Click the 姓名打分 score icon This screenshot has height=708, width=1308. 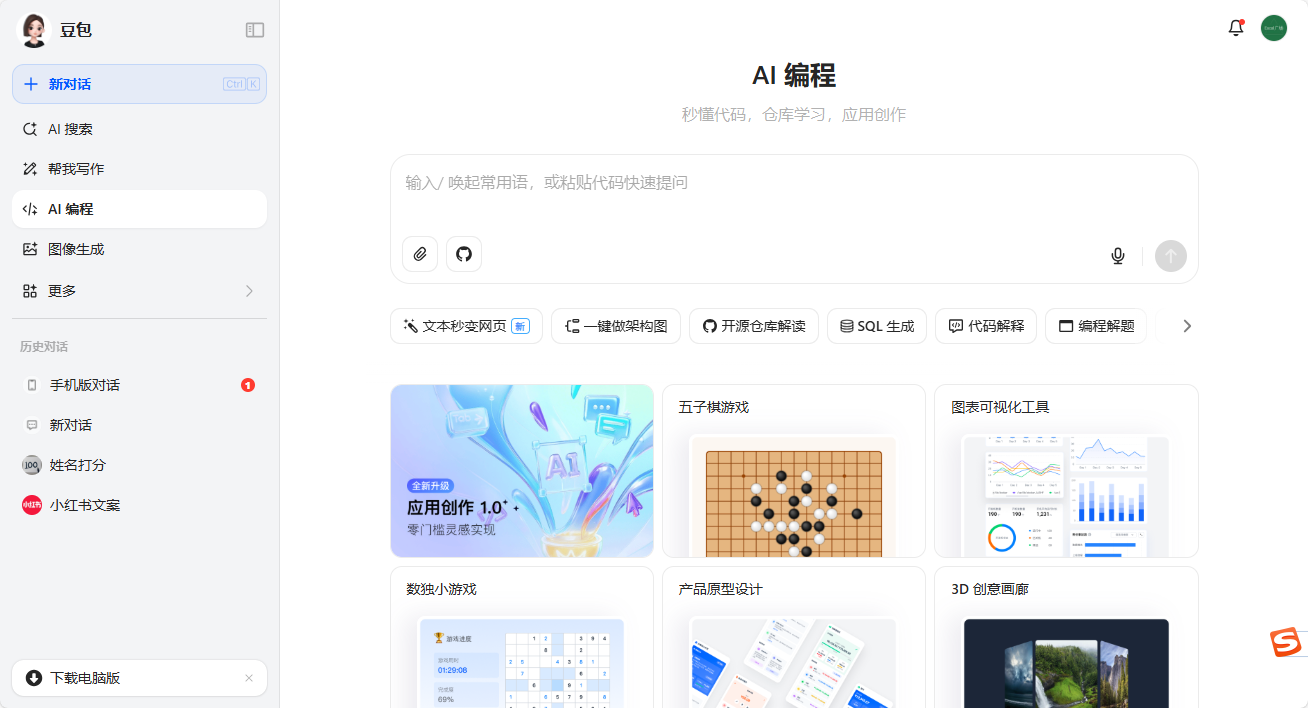[x=32, y=465]
